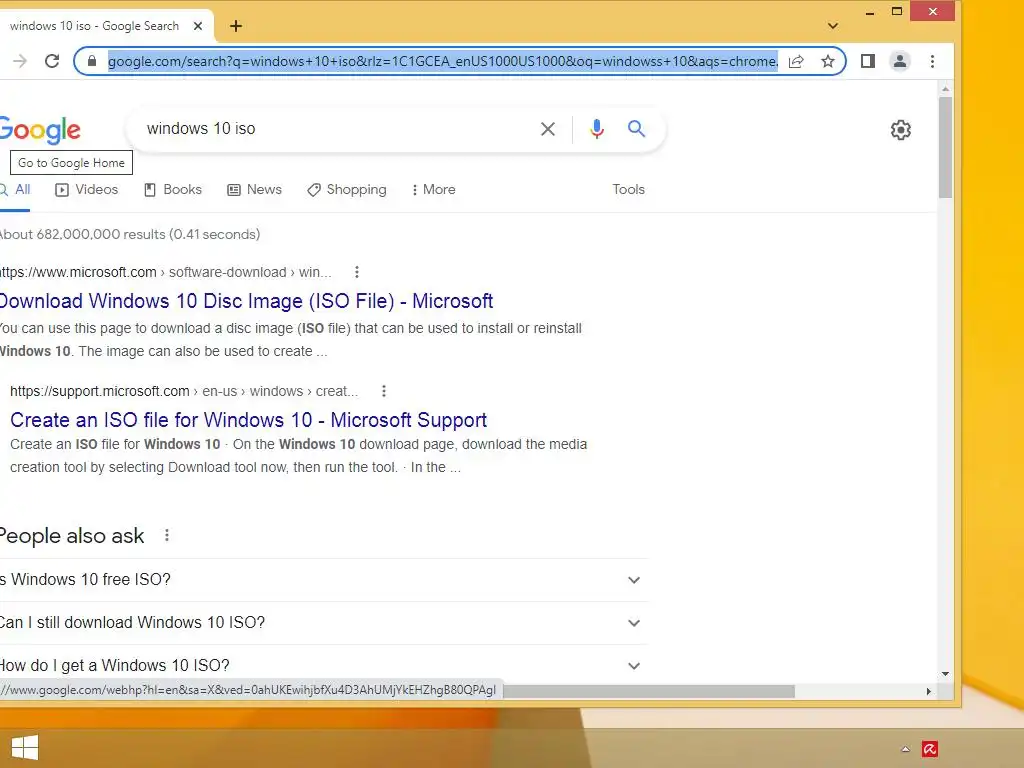
Task: Maximize the Chrome window
Action: [x=897, y=11]
